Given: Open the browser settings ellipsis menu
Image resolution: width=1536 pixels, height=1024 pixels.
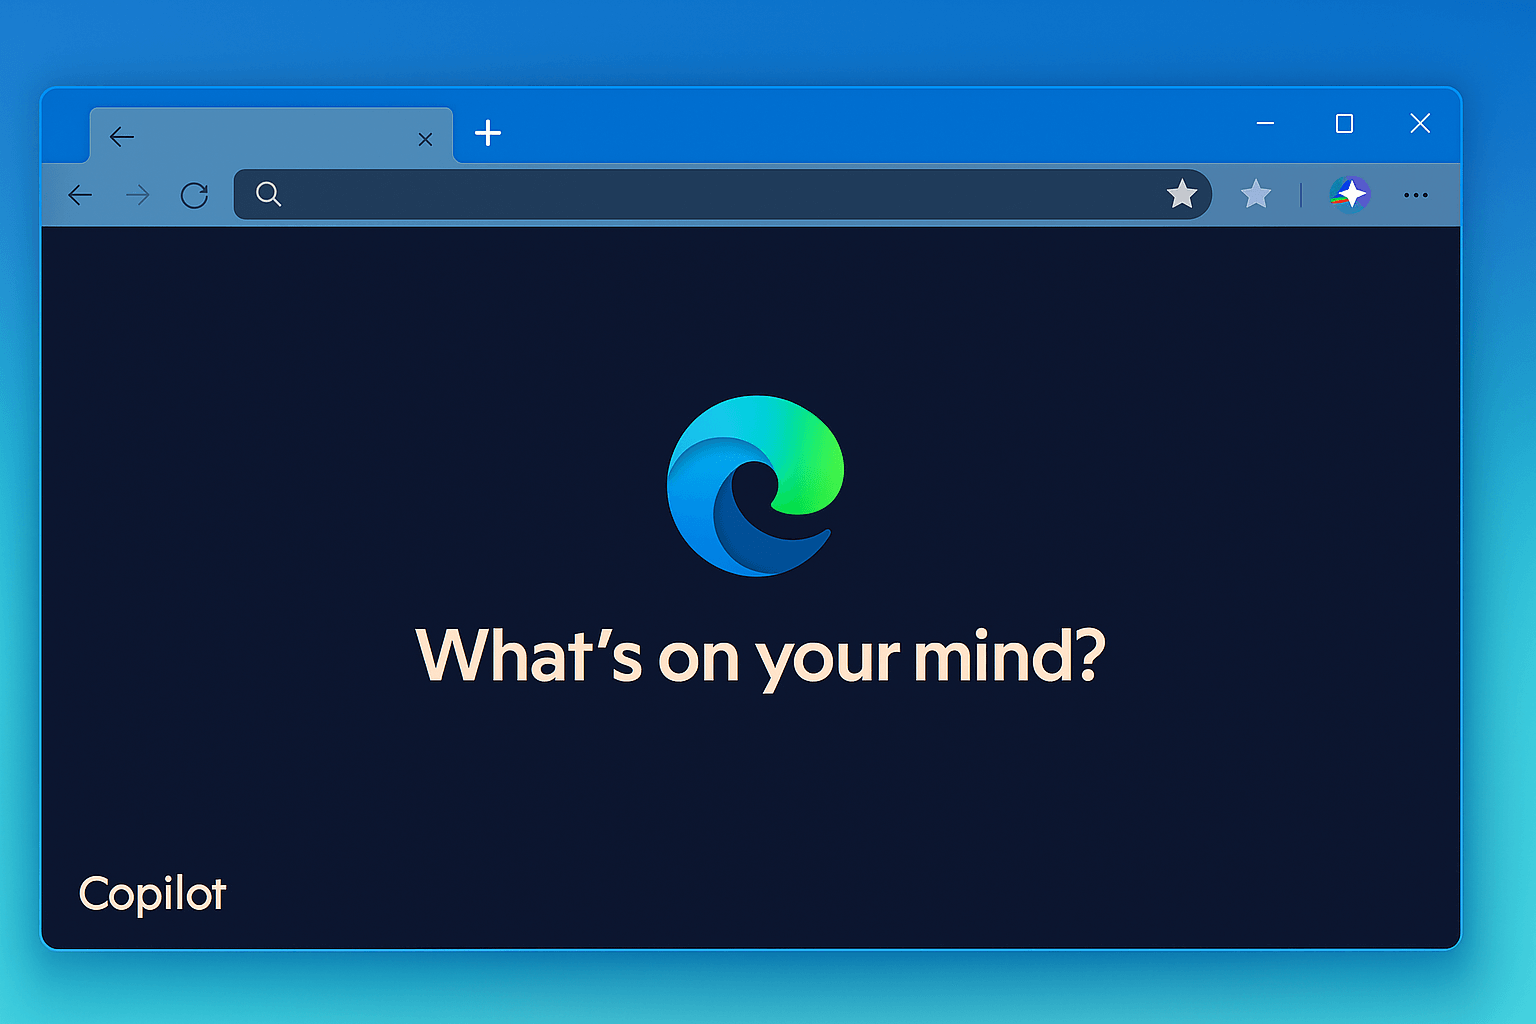Looking at the screenshot, I should coord(1416,195).
